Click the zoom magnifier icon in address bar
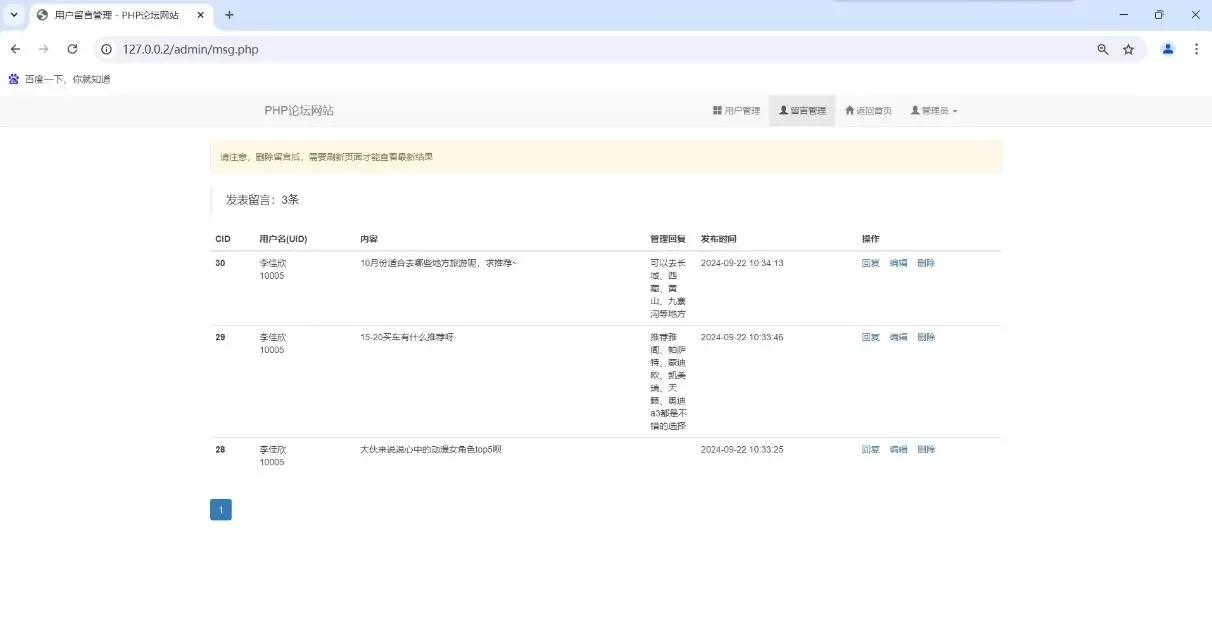Viewport: 1212px width, 643px height. point(1103,48)
